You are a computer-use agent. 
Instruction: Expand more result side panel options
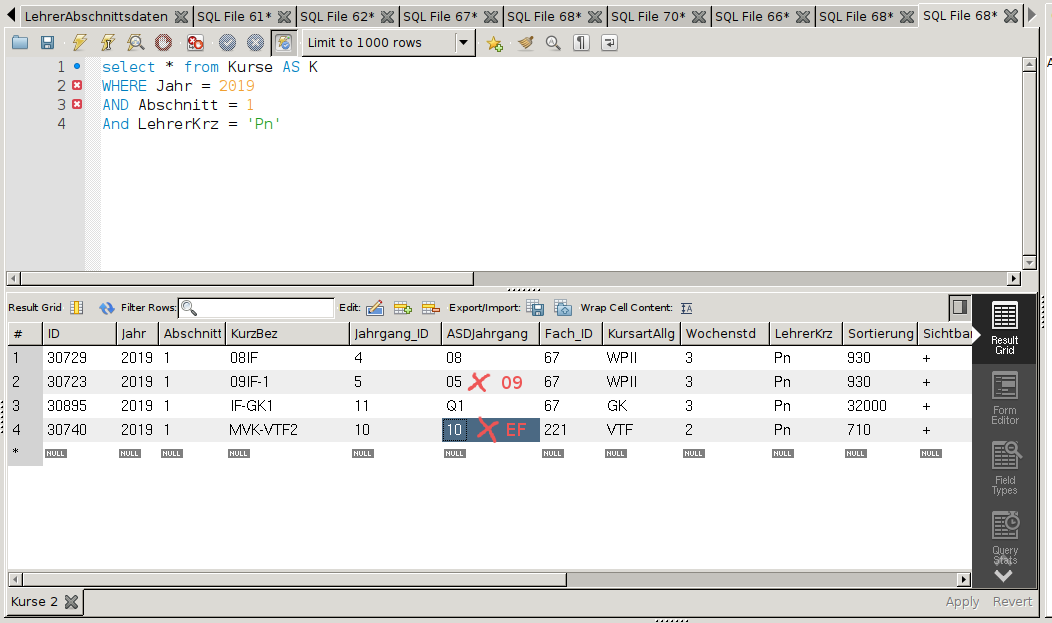[x=1004, y=575]
